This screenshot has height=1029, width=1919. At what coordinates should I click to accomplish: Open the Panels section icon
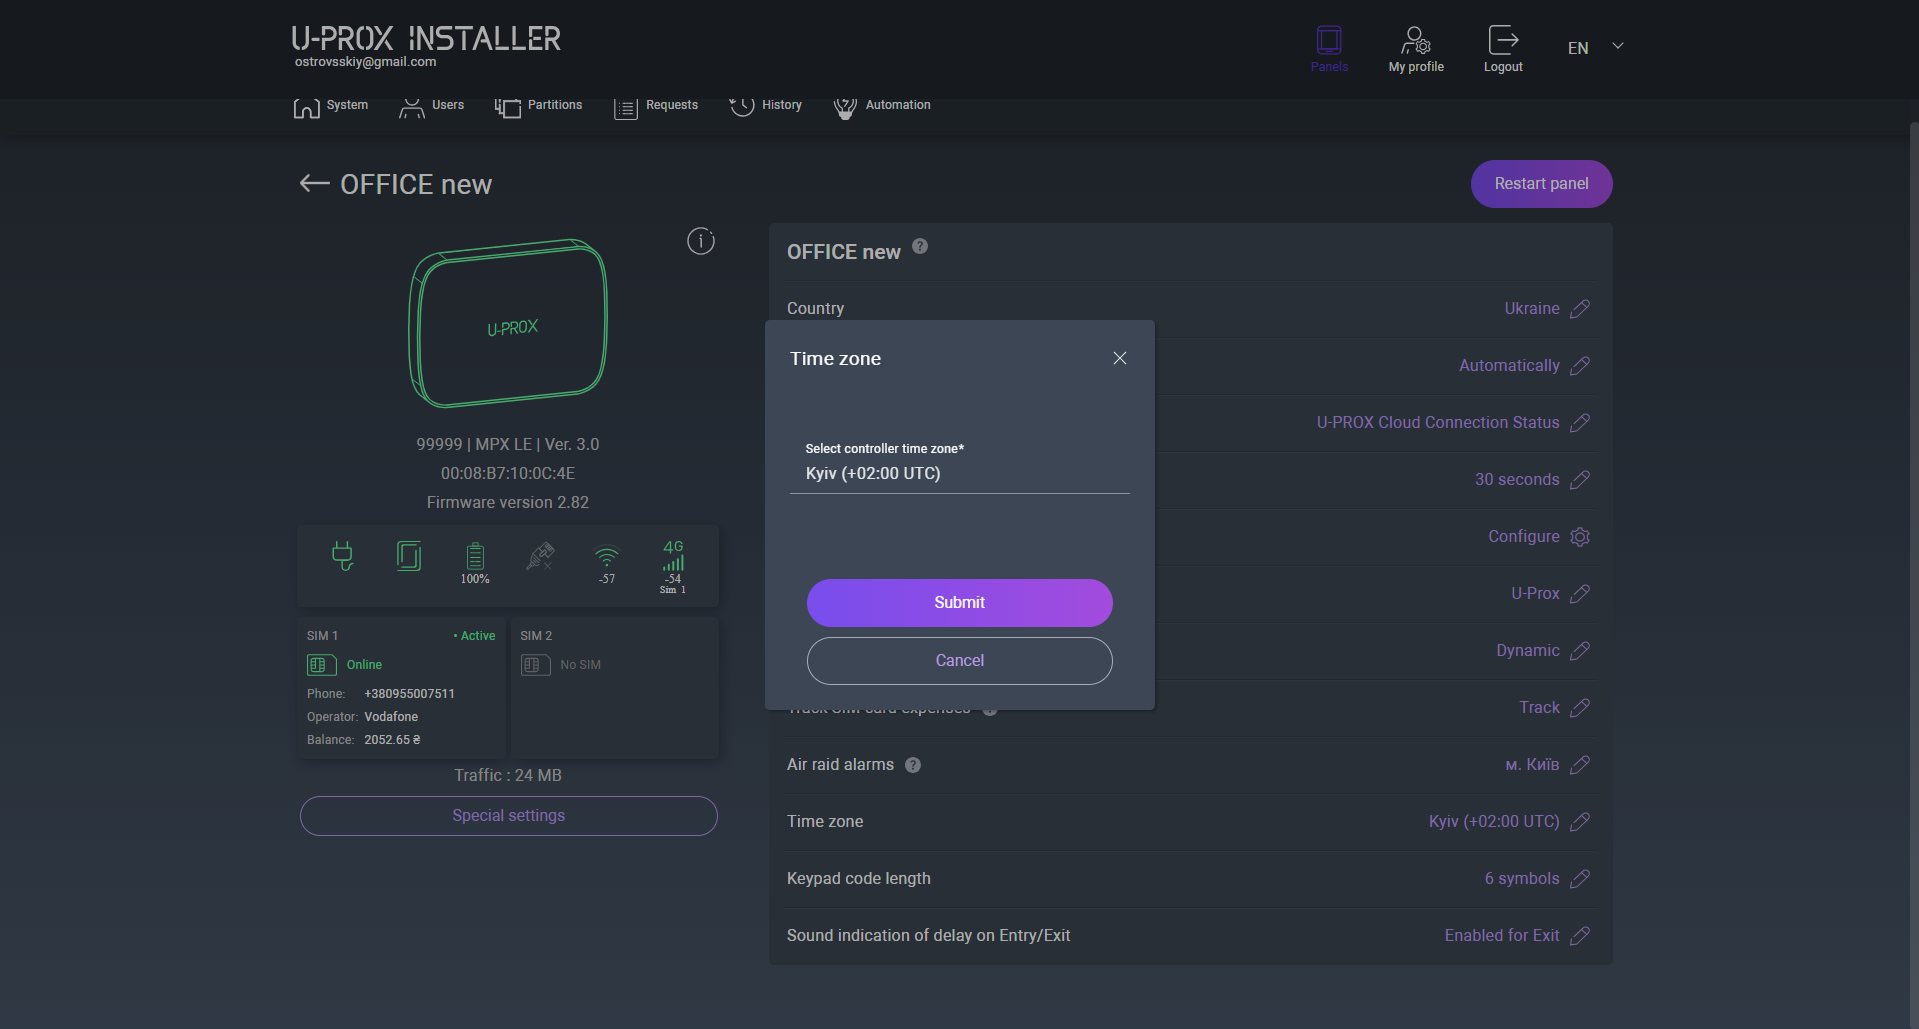(1329, 41)
